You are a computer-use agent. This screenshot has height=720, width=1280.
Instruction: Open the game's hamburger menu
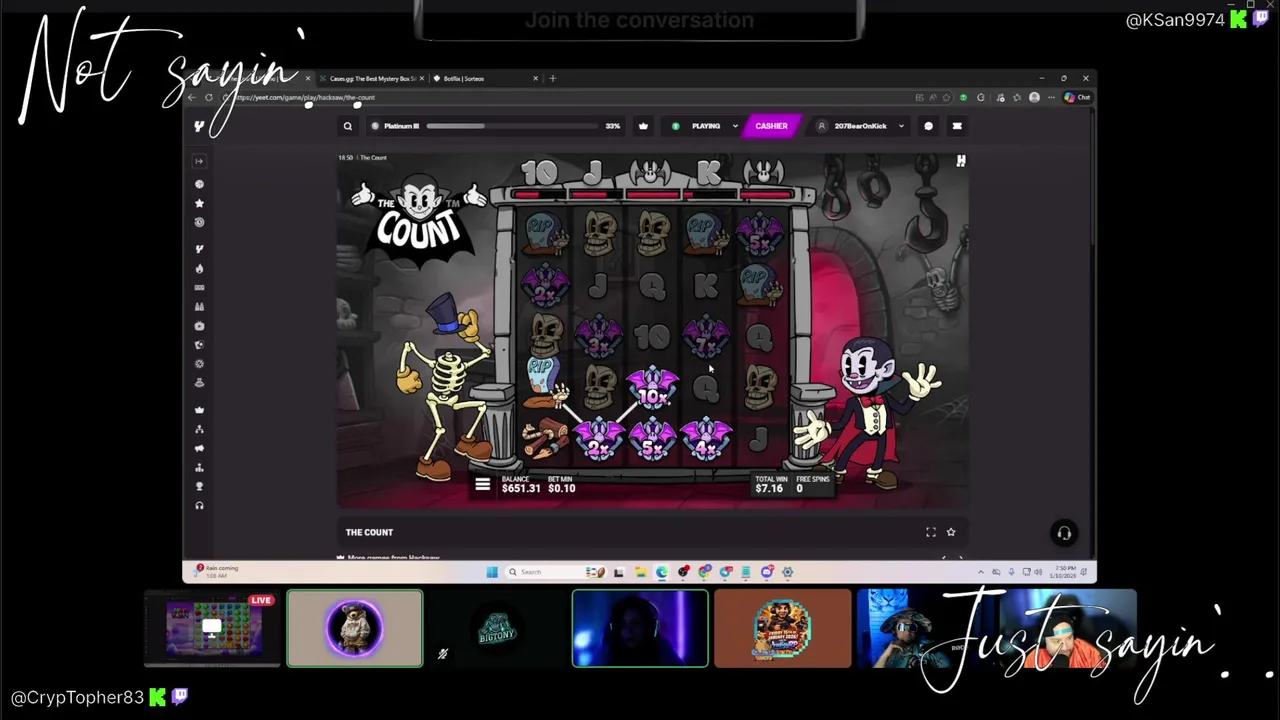pos(482,485)
